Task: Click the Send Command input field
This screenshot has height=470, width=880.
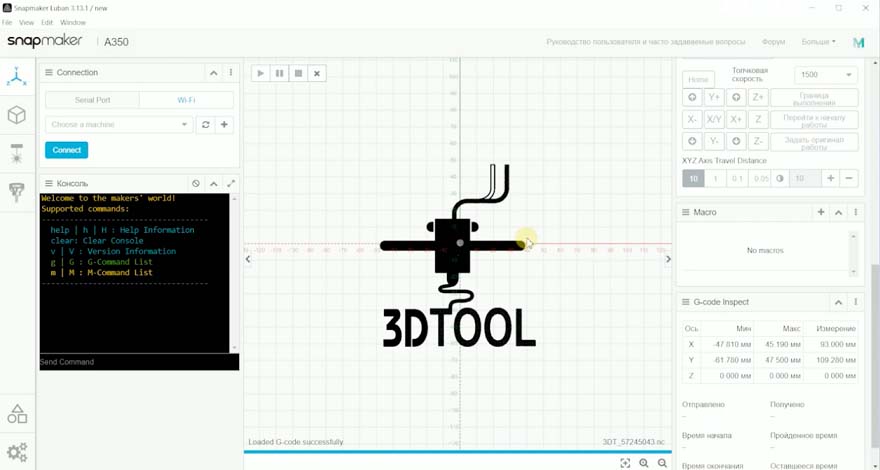Action: point(139,362)
